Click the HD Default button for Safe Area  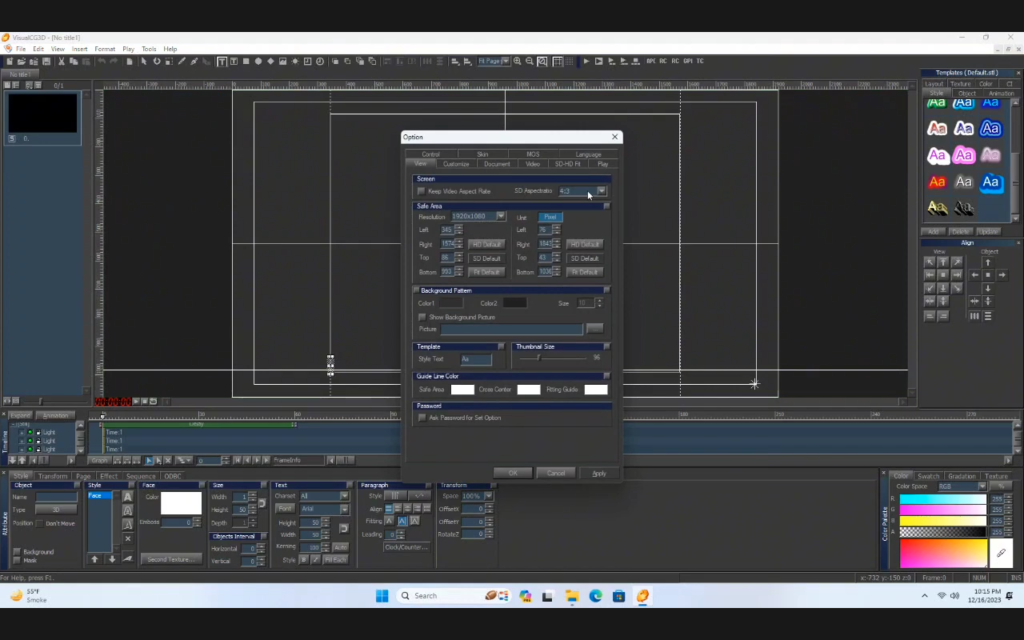tap(485, 244)
